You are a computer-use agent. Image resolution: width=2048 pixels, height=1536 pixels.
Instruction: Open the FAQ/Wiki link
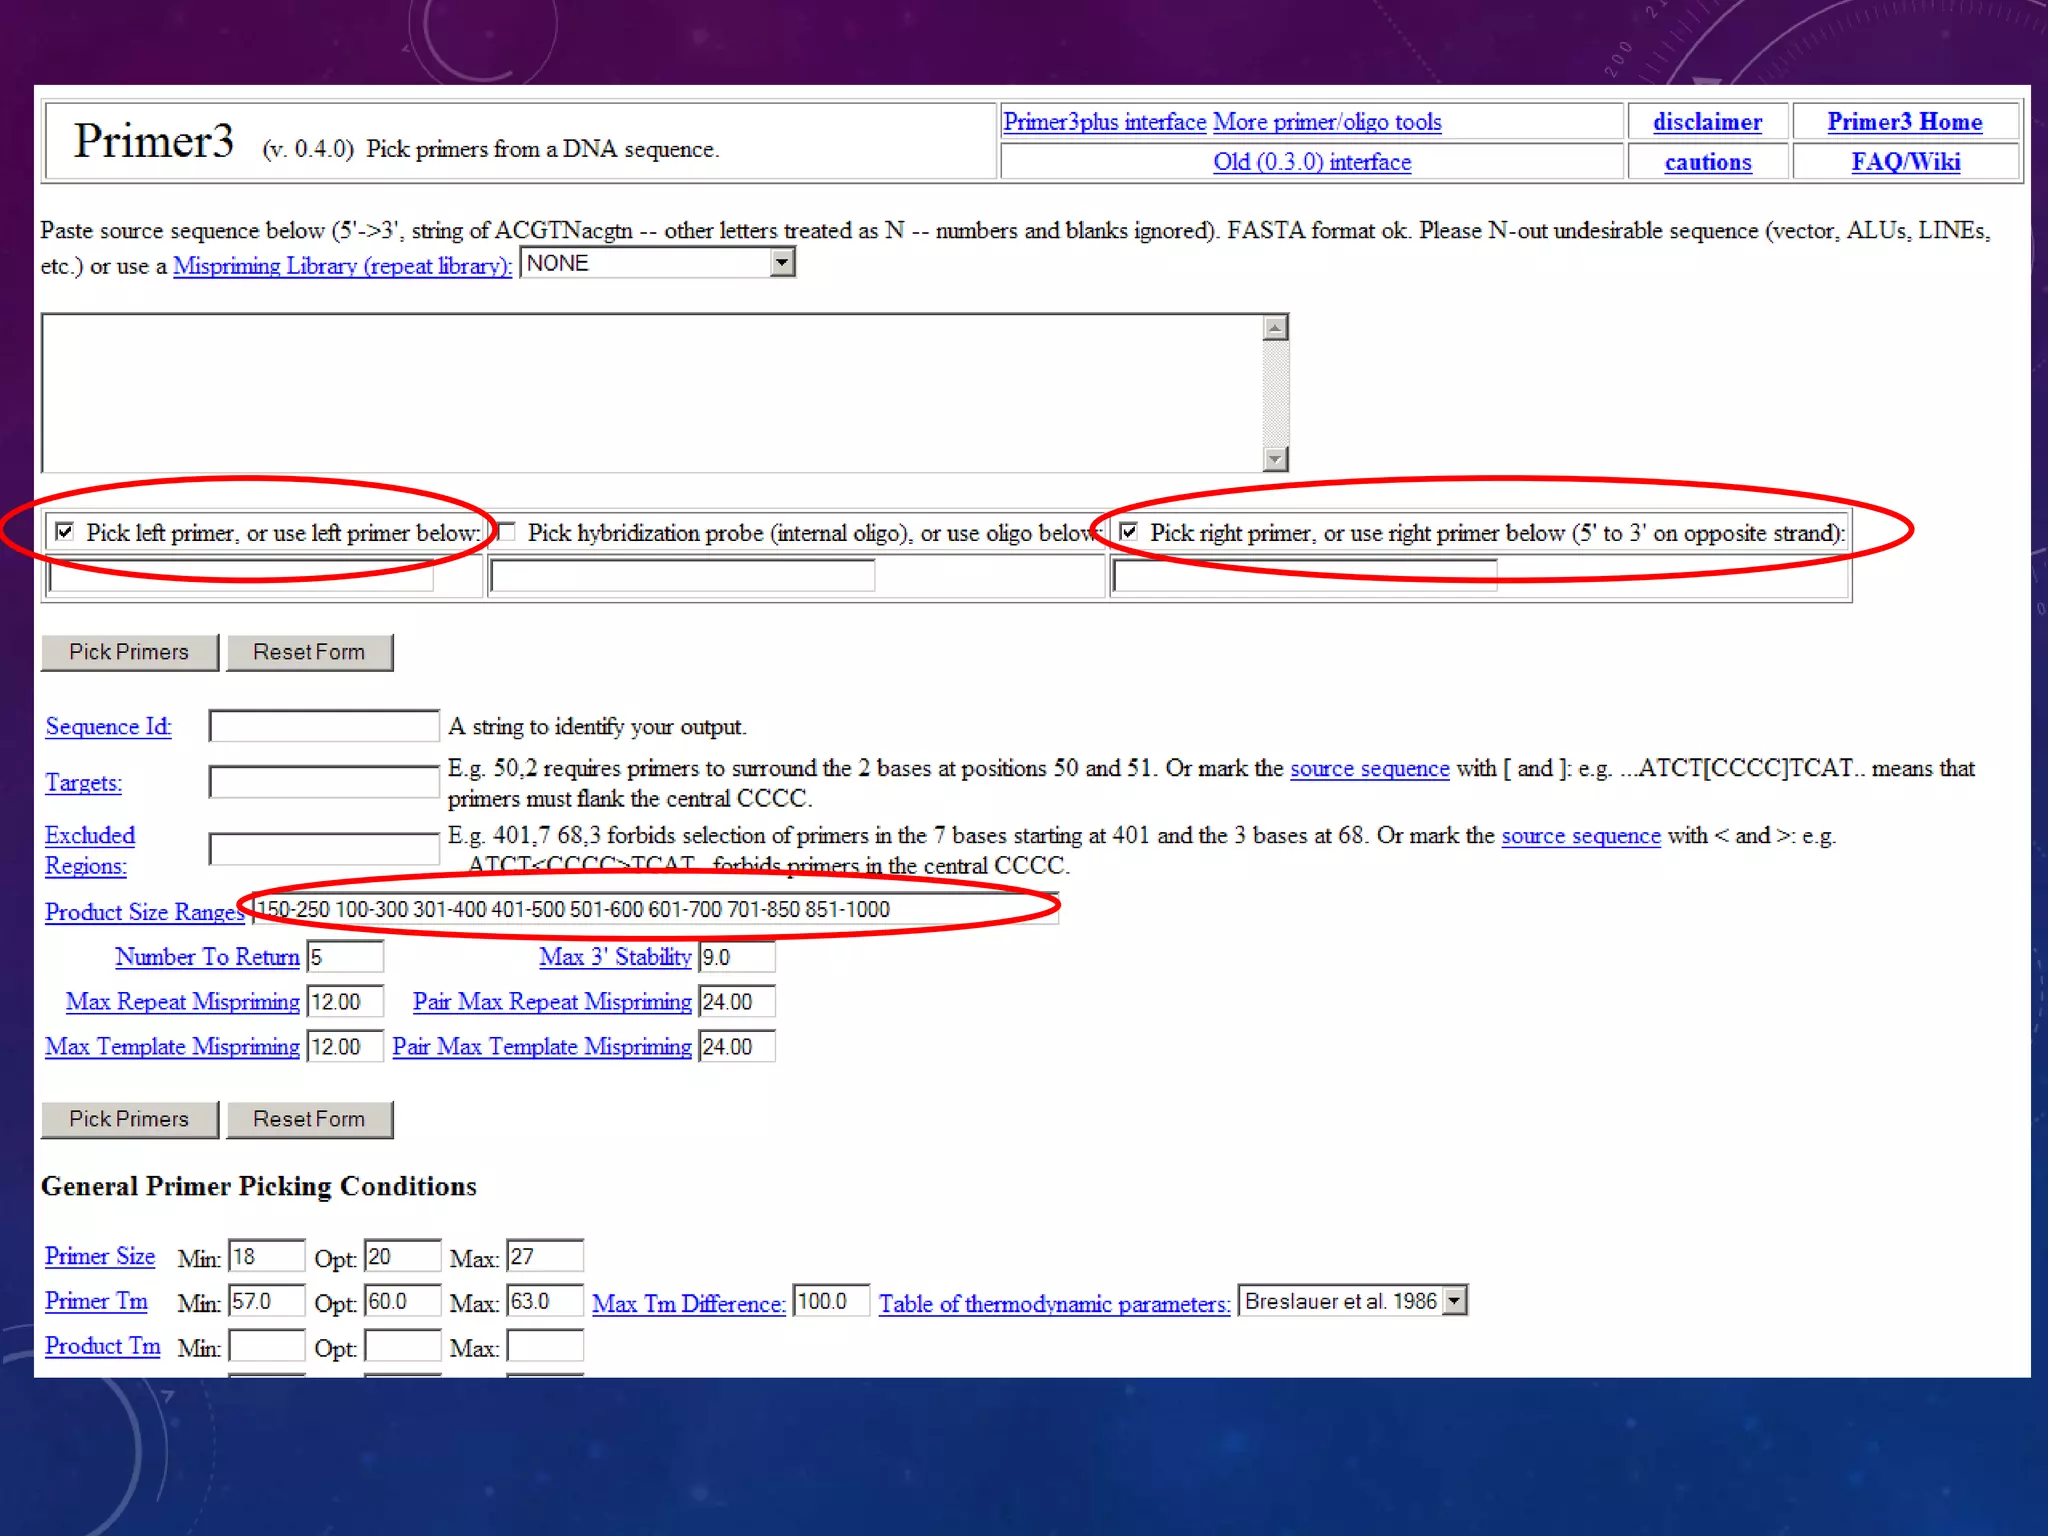[x=1905, y=162]
